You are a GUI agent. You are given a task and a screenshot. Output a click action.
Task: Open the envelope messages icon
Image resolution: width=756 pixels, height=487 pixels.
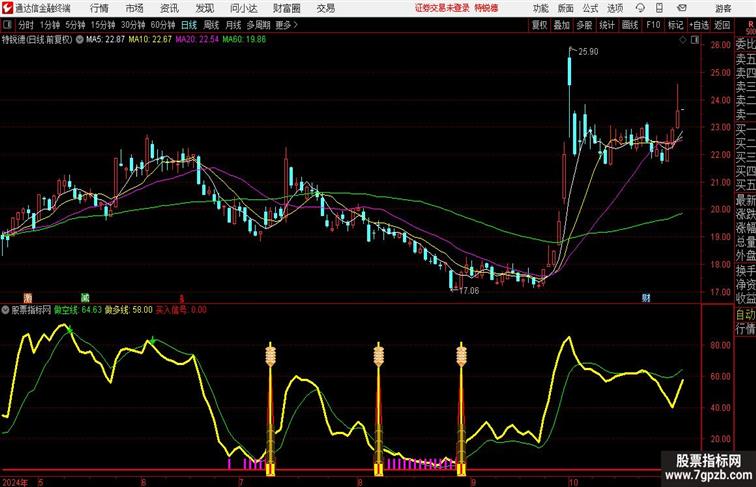click(682, 8)
